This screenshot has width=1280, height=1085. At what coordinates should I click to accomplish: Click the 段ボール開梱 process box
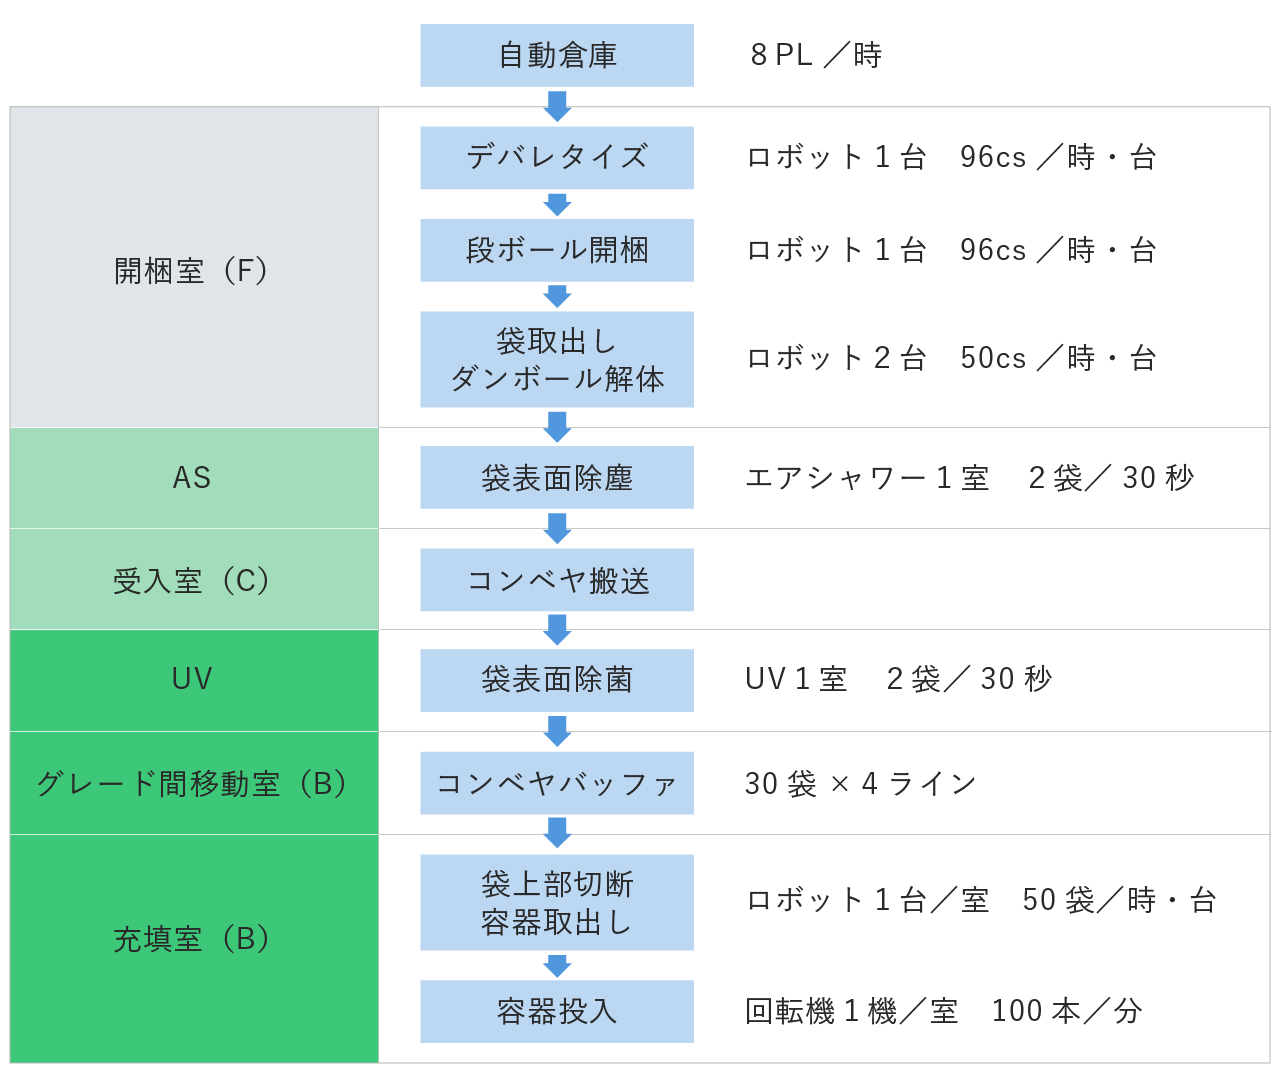[x=557, y=250]
